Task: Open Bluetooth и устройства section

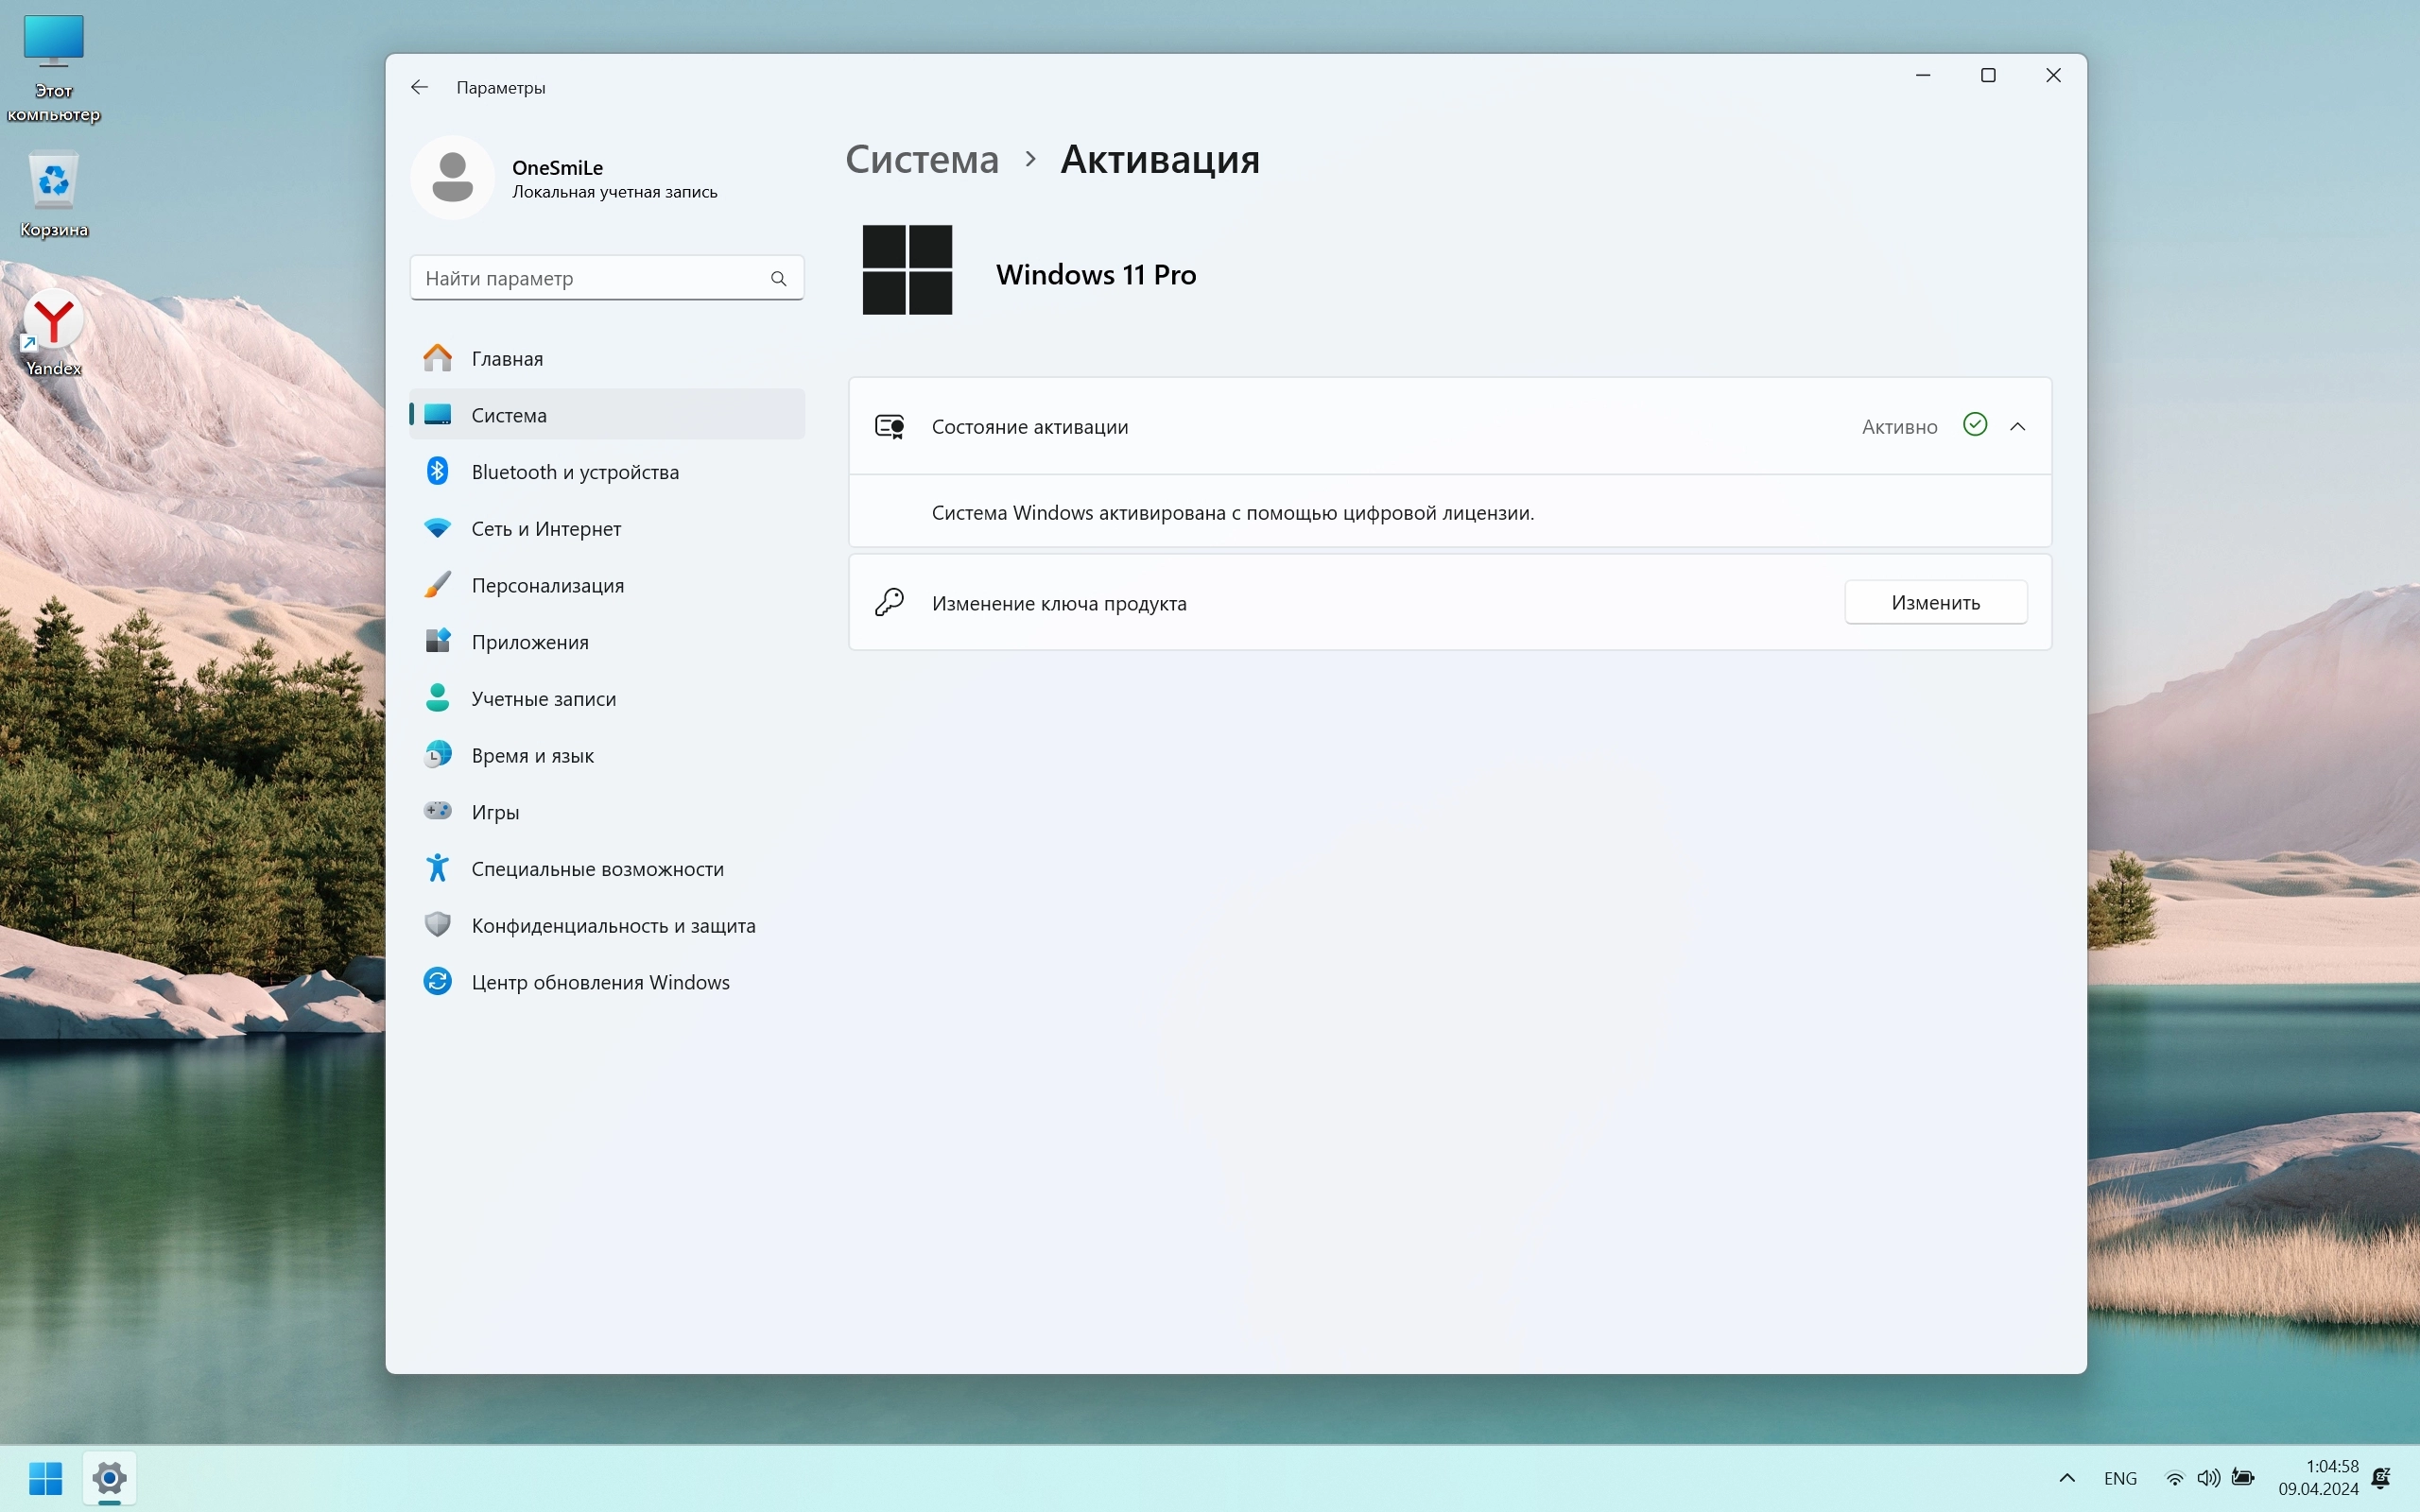Action: (x=574, y=472)
